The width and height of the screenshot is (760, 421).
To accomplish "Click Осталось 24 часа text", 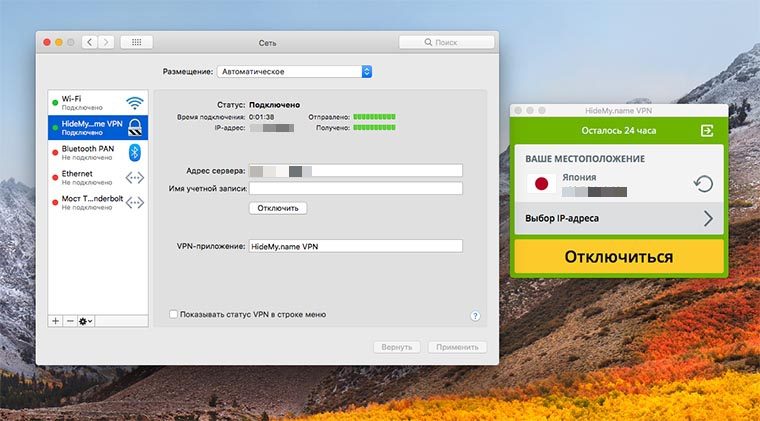I will tap(619, 131).
